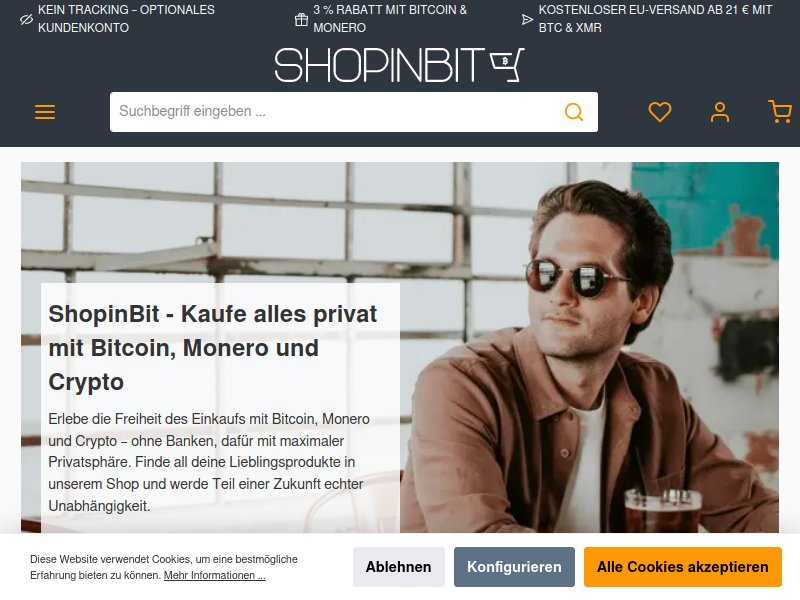Accept all cookies with Alle Cookies akzeptieren
800x600 pixels.
[x=683, y=567]
